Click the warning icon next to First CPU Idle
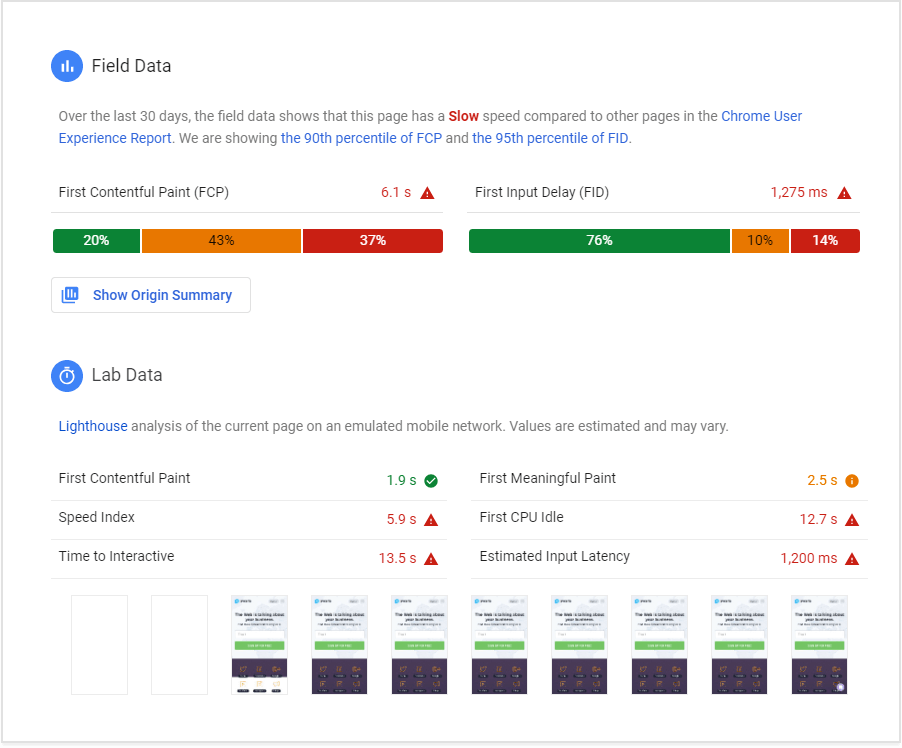 click(x=850, y=519)
